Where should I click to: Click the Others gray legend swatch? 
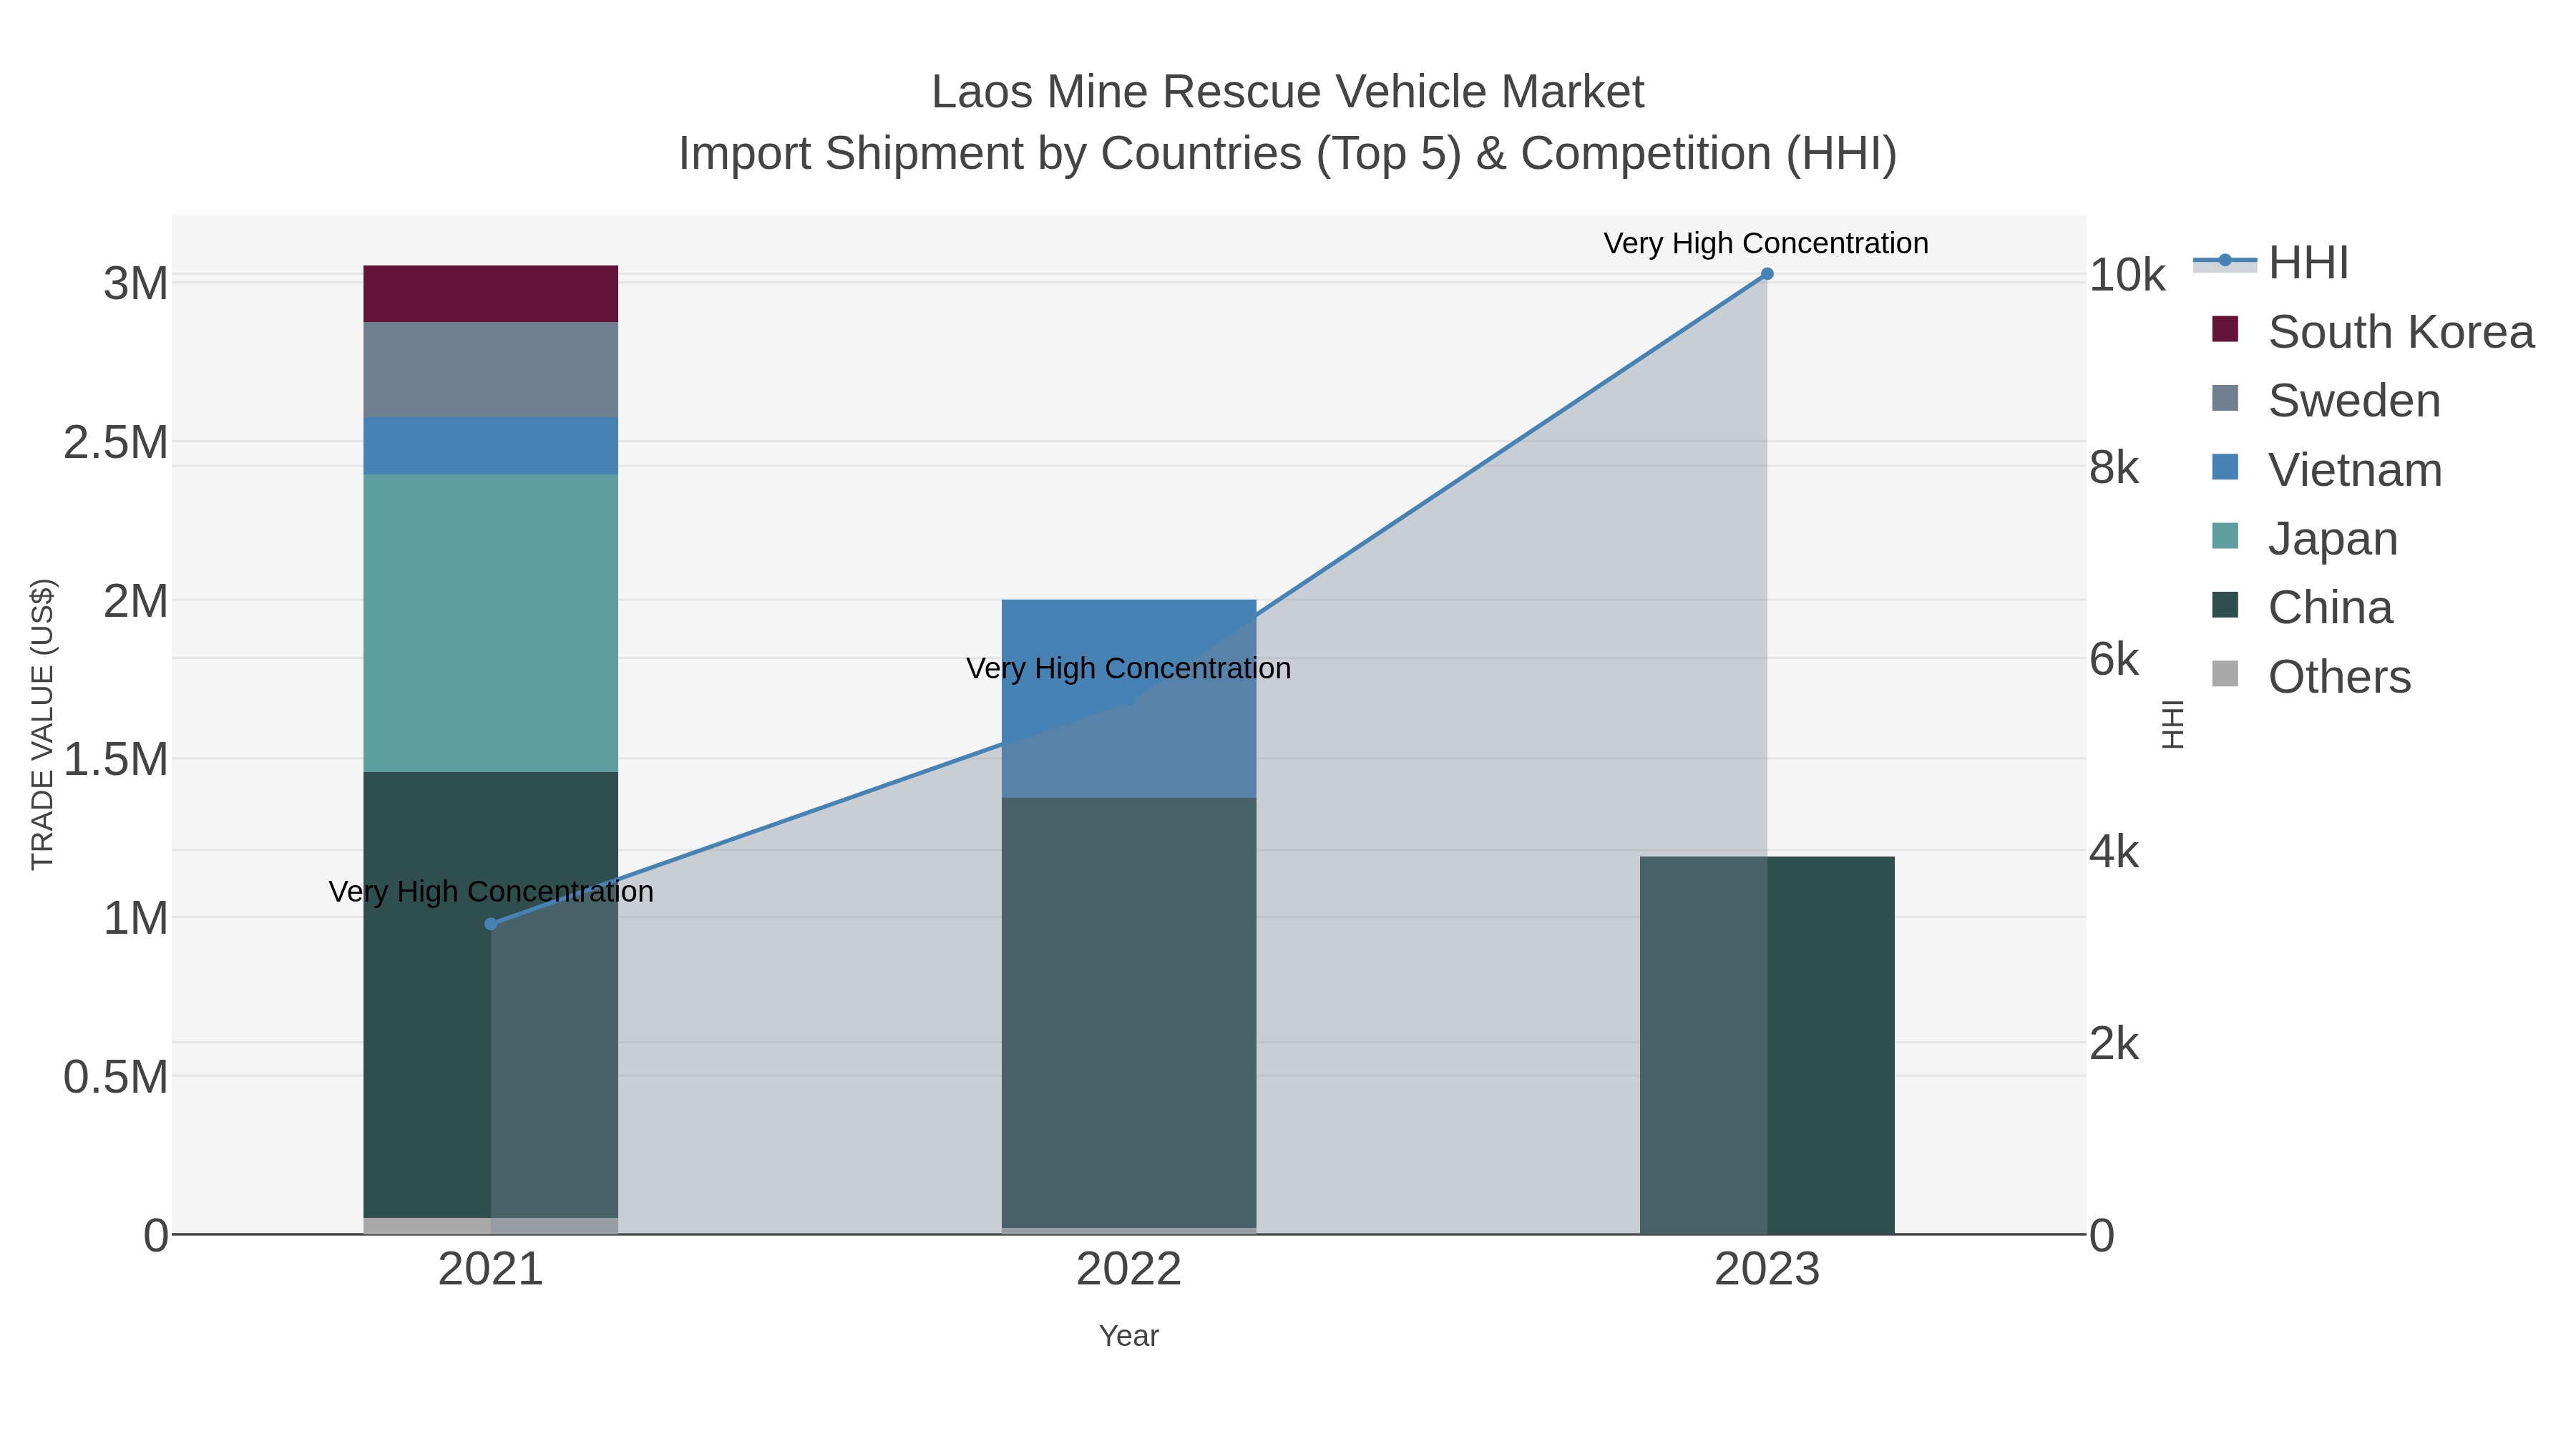pos(2225,674)
